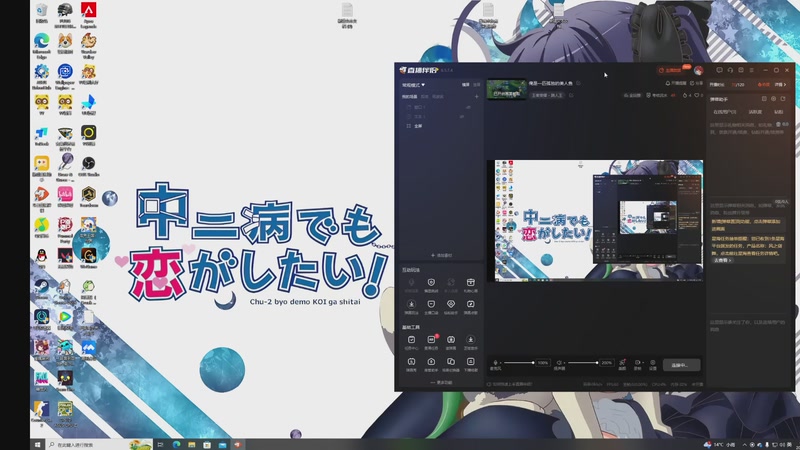This screenshot has width=800, height=450.
Task: Edit the stream title with the pencil icon
Action: pyautogui.click(x=578, y=83)
